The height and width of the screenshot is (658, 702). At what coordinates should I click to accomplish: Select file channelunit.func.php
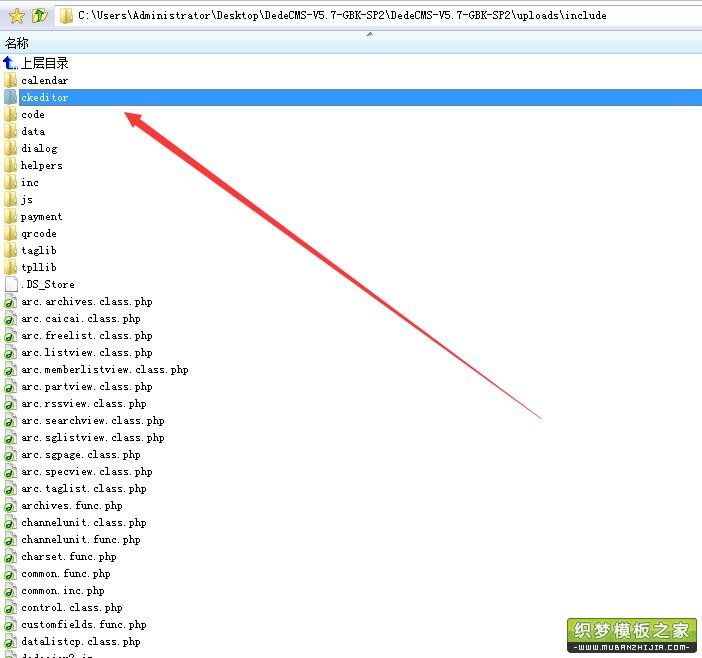[x=81, y=540]
